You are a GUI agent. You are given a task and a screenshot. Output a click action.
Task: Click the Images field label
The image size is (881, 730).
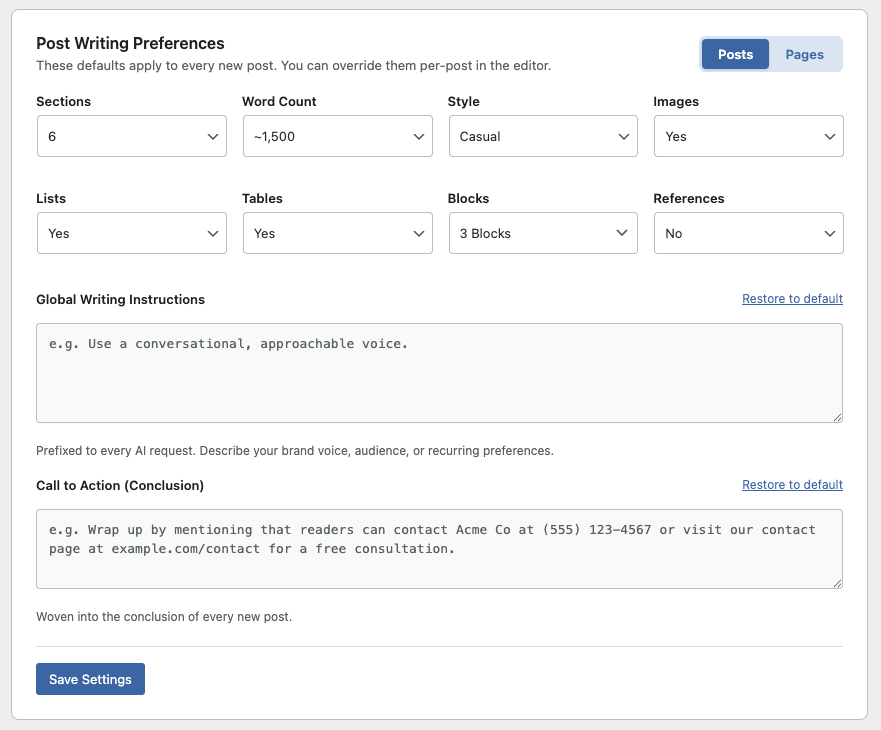pos(676,102)
